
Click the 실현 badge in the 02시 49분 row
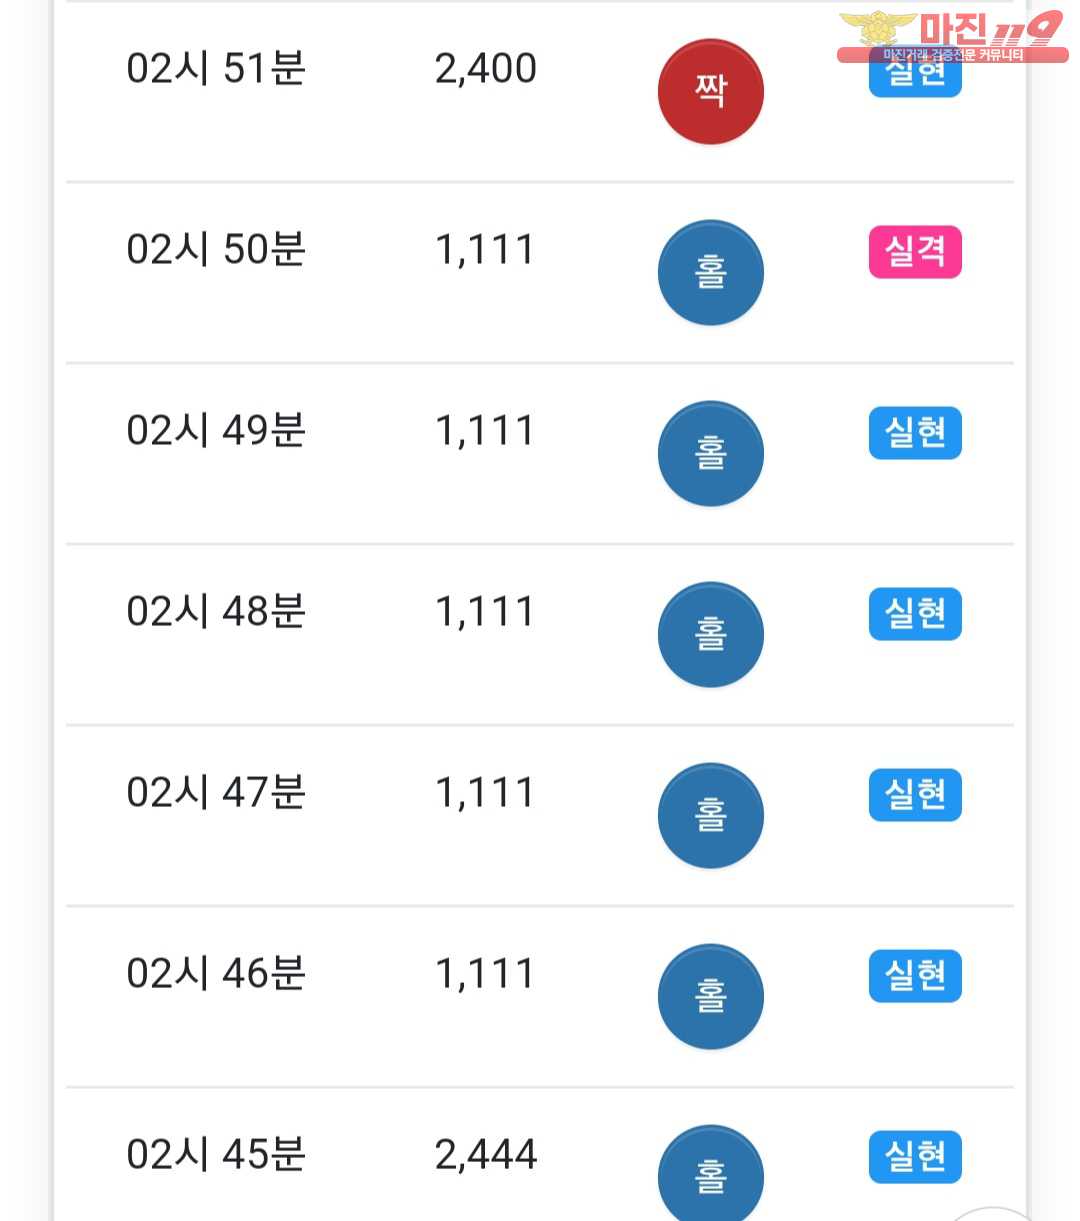pyautogui.click(x=915, y=433)
